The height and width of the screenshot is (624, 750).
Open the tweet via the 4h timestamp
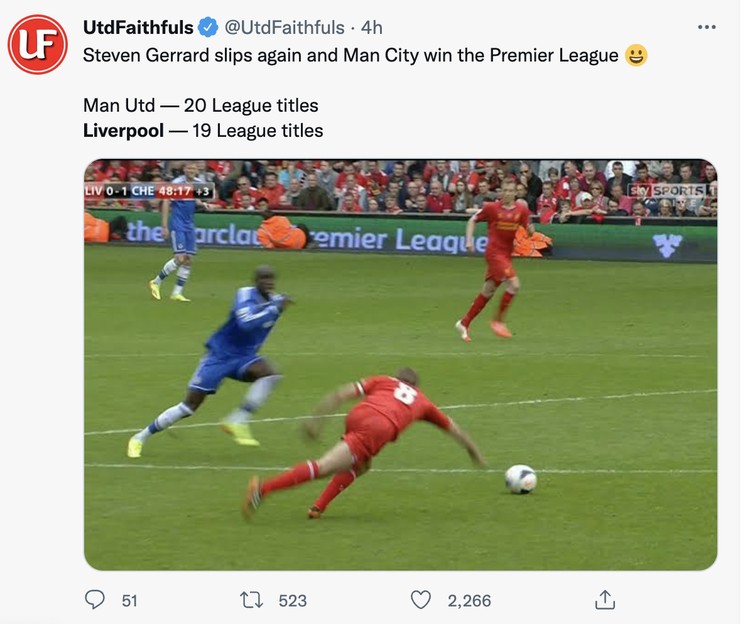(x=372, y=28)
